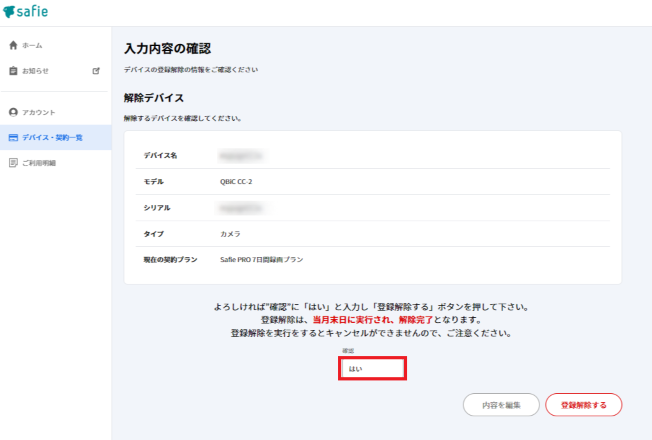Click the Safie logo
The image size is (652, 440).
pyautogui.click(x=25, y=11)
